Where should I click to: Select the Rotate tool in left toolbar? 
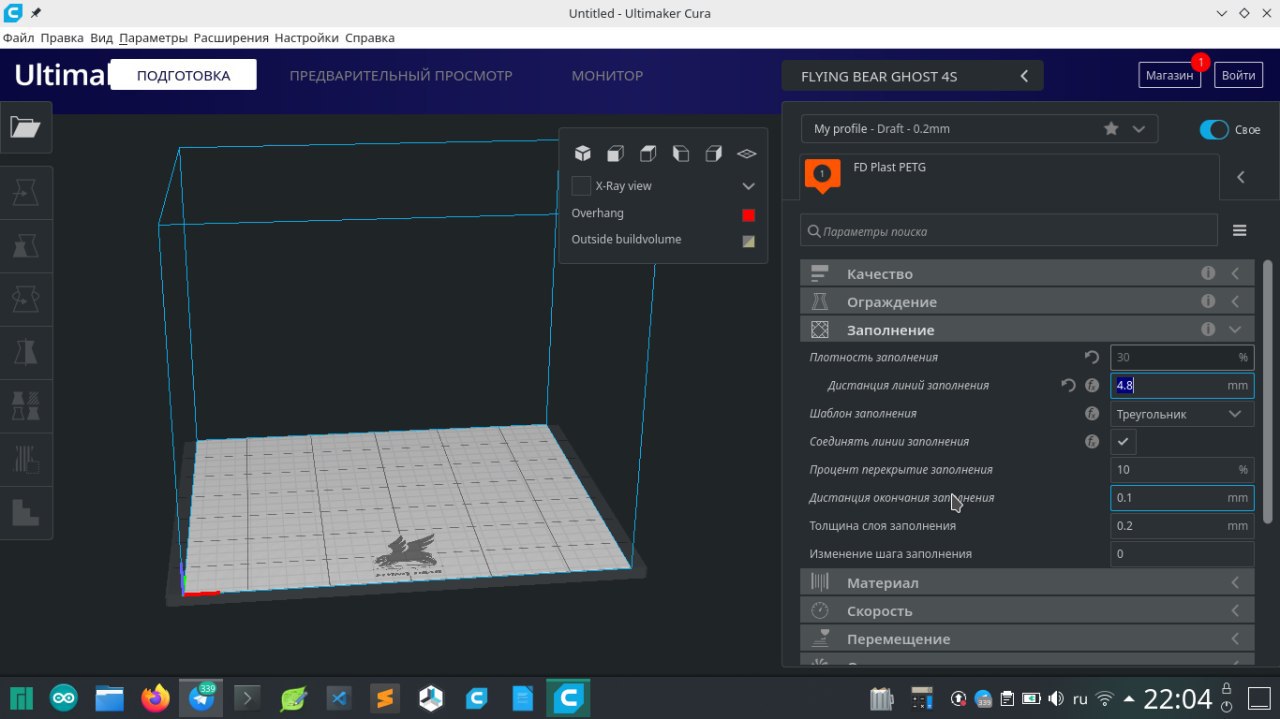tap(25, 298)
